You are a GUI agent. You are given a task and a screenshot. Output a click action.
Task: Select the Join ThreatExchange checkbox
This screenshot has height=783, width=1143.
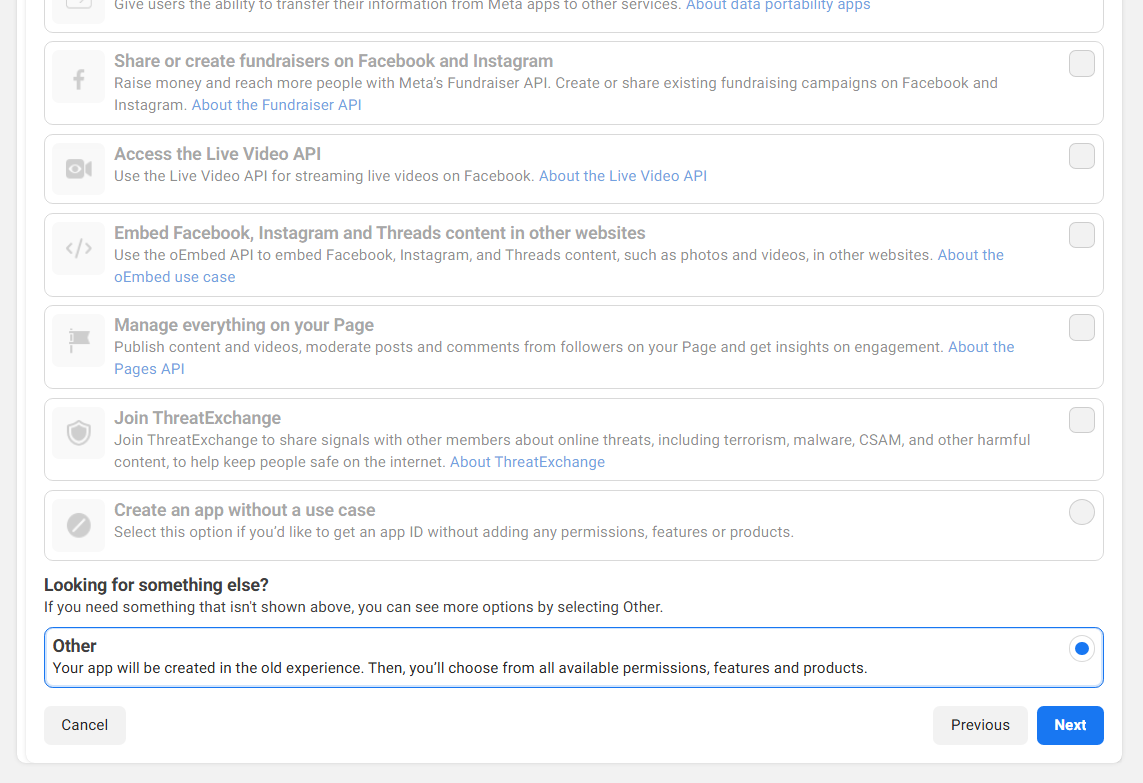coord(1081,420)
